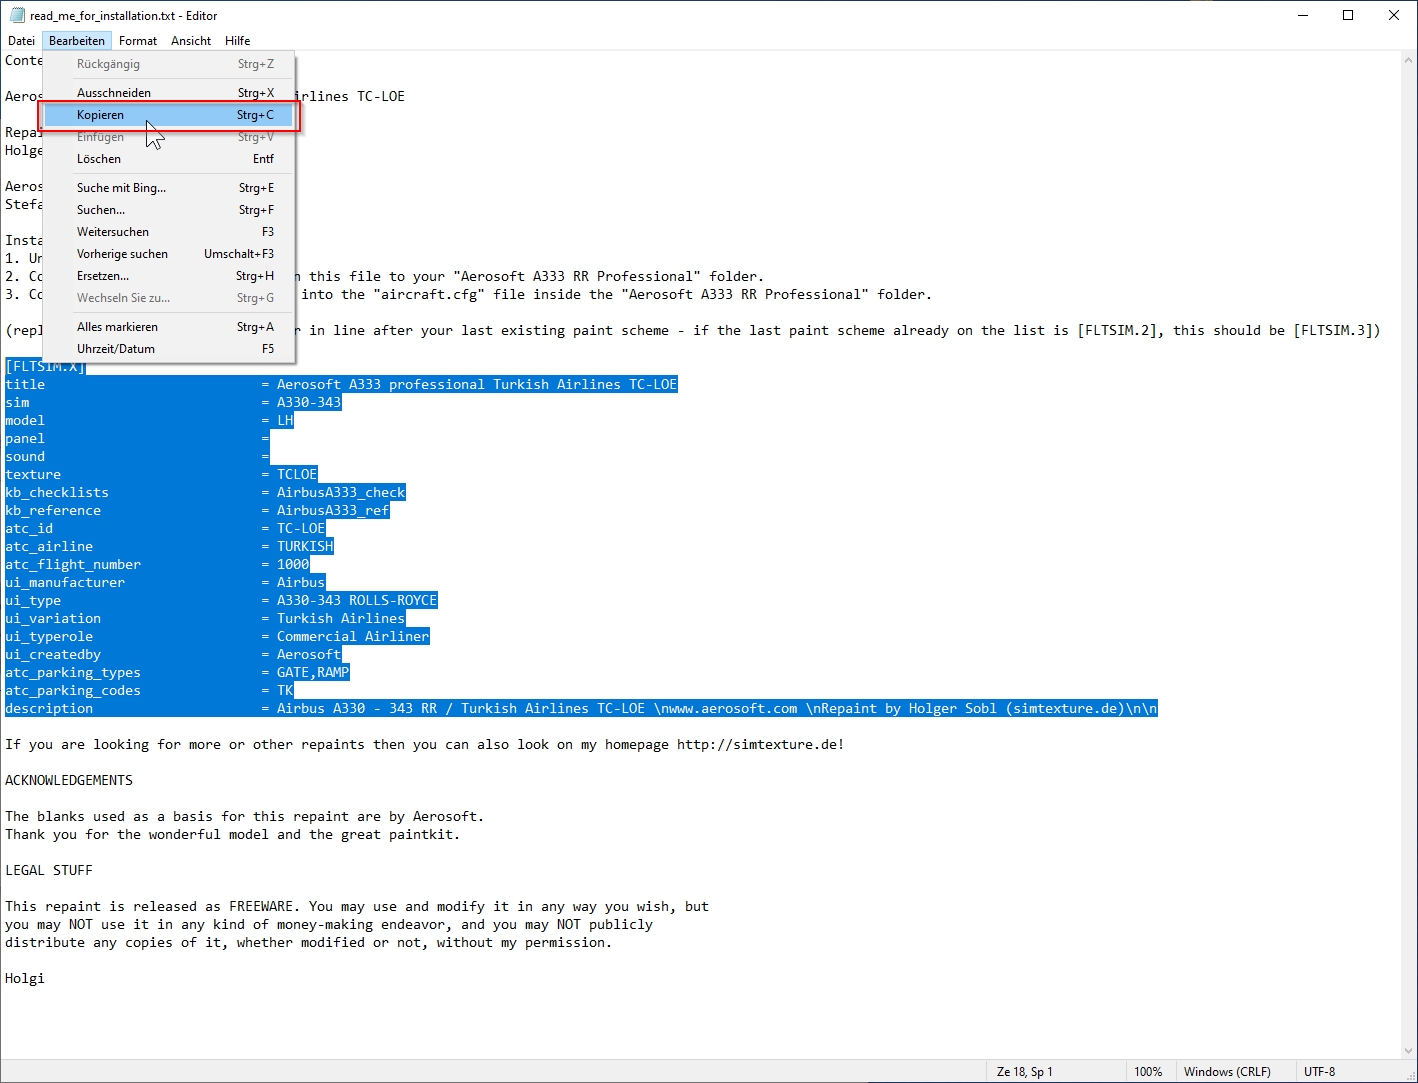Select Suchen... to find text
Screen dimensions: 1418x1083
coord(101,210)
